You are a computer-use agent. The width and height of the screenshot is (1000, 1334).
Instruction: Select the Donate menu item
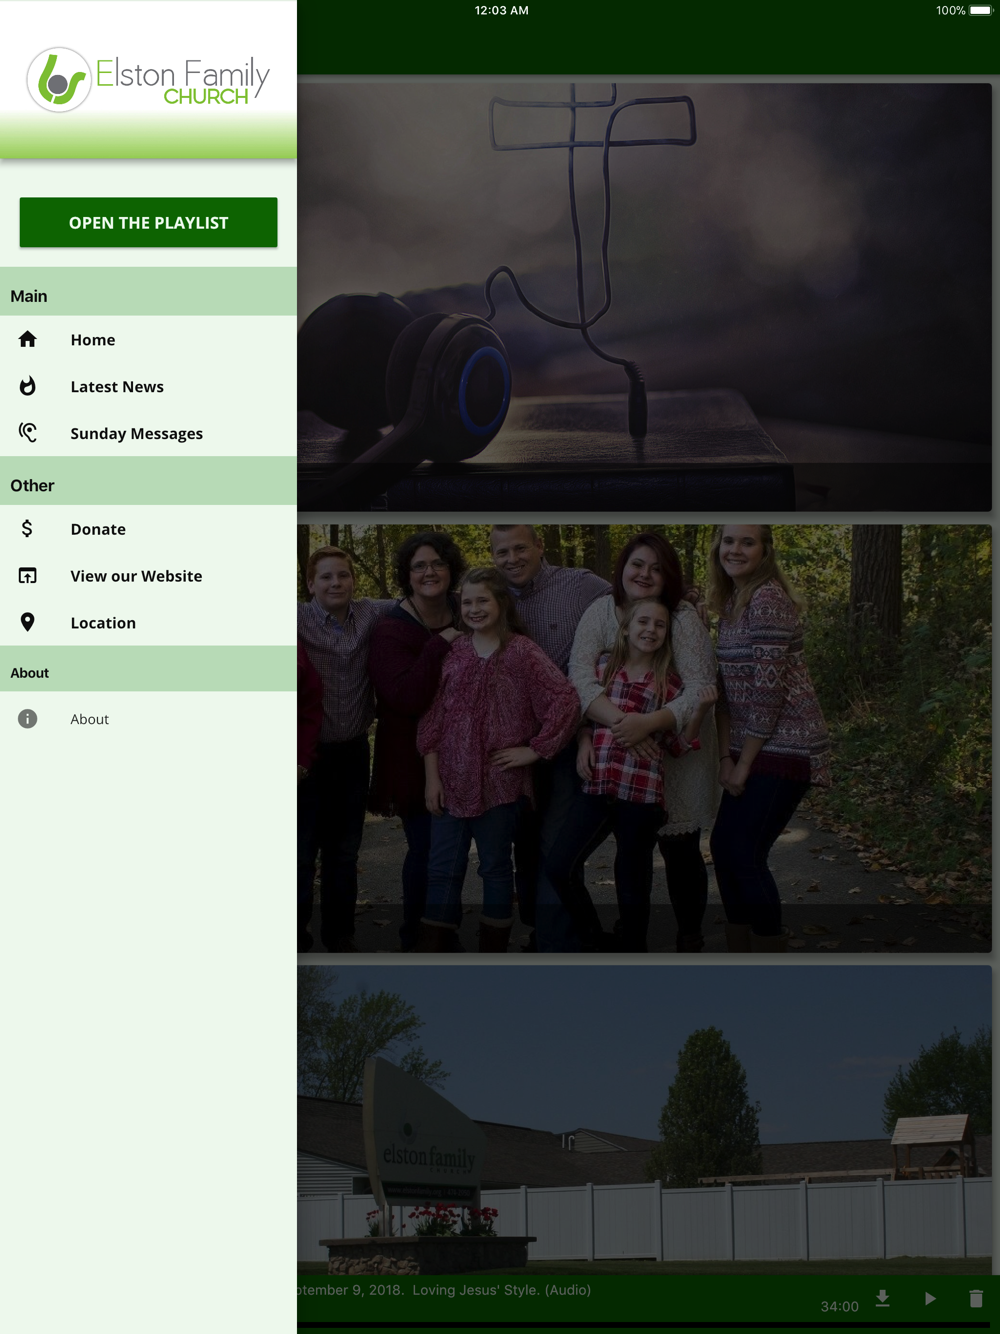148,529
